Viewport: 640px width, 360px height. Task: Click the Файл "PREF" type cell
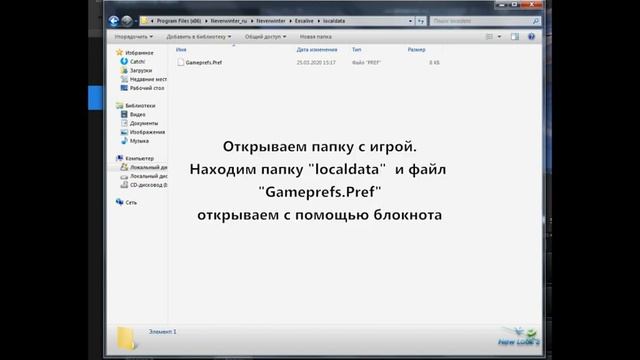pyautogui.click(x=366, y=62)
